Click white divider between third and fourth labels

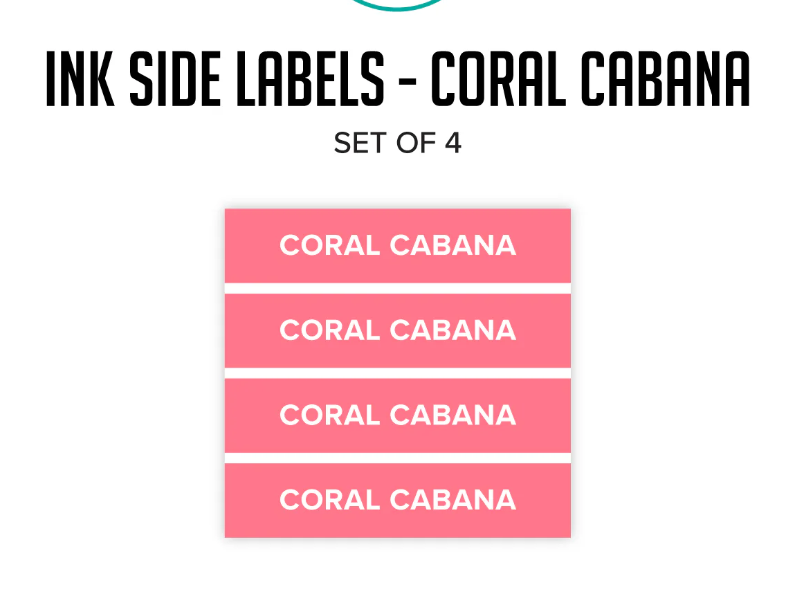tap(398, 459)
